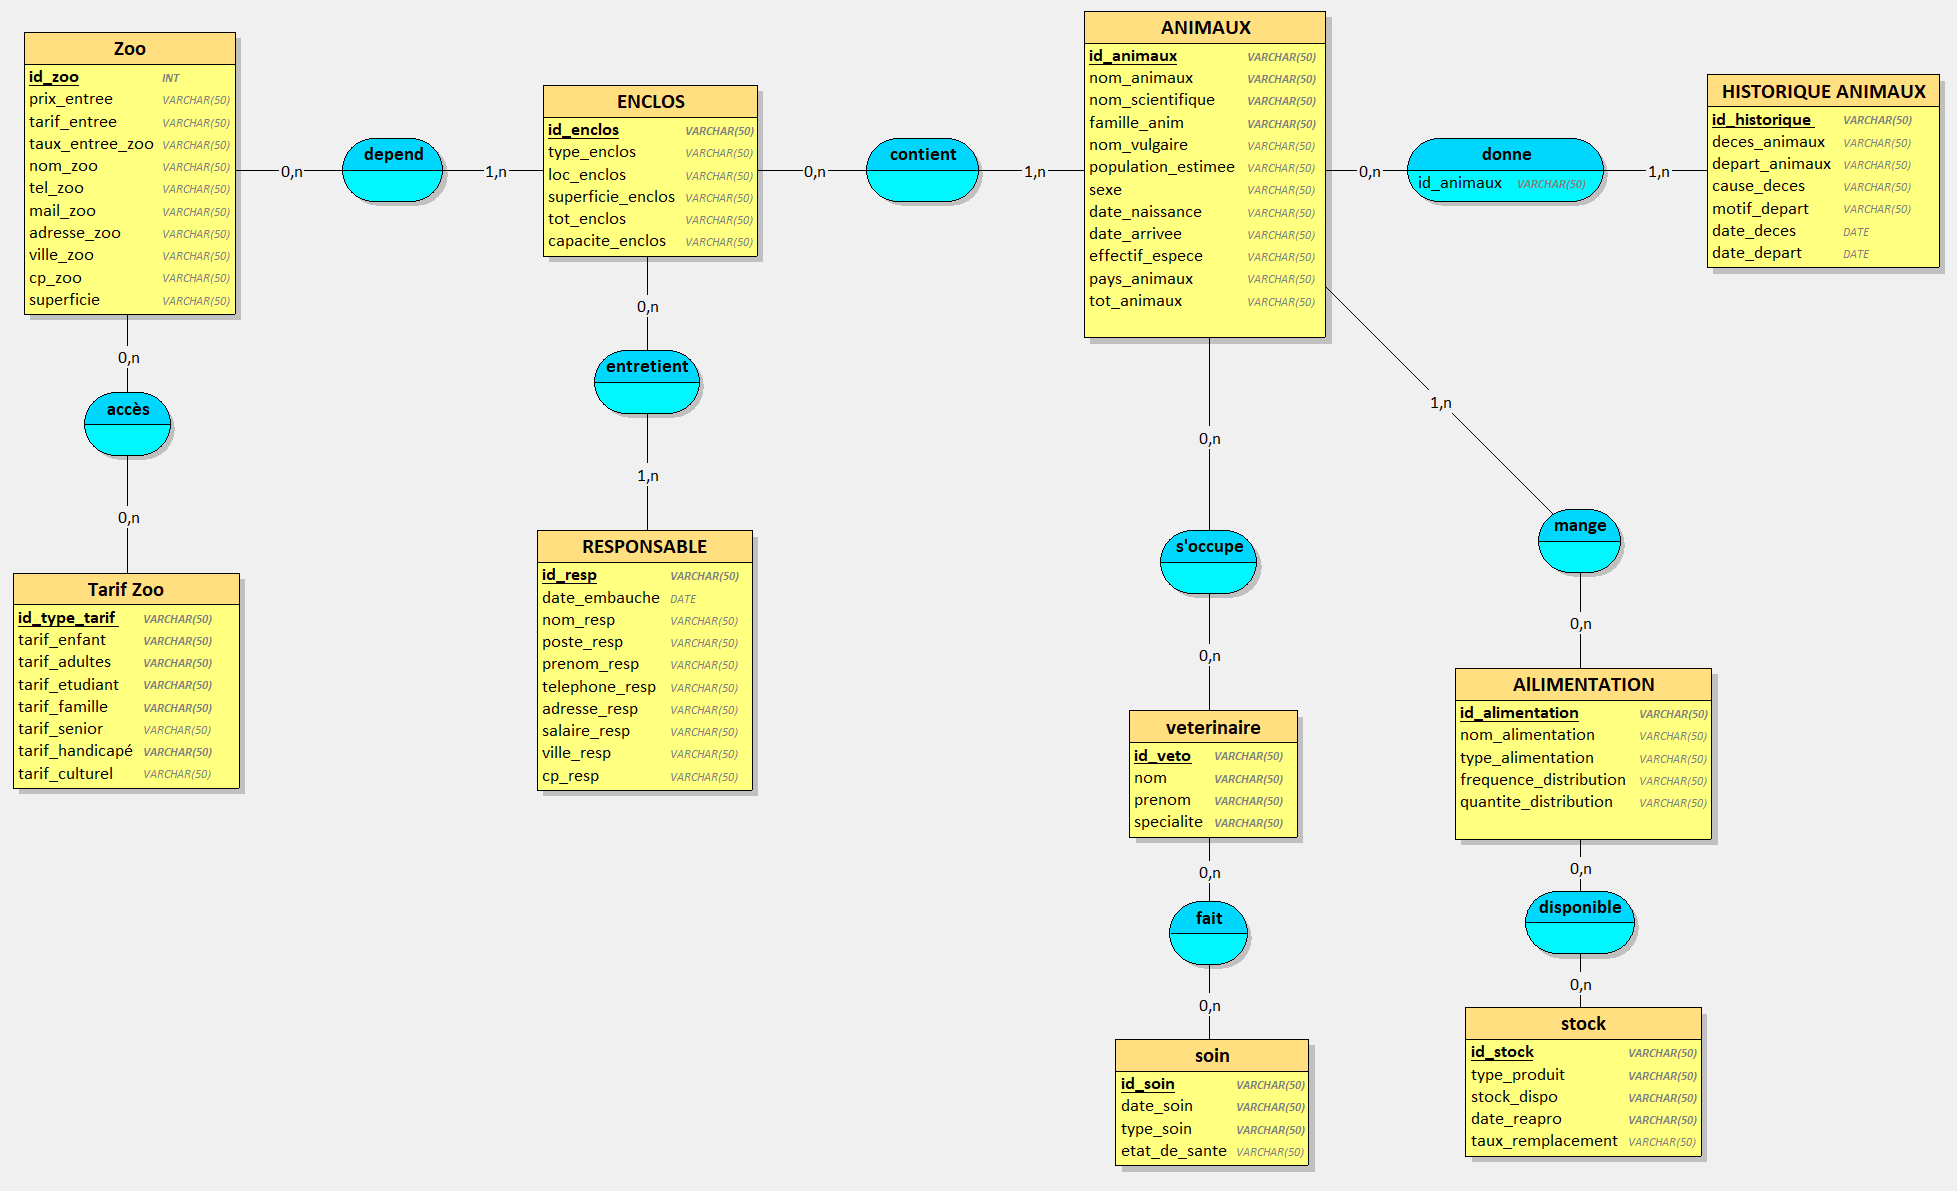The width and height of the screenshot is (1957, 1191).
Task: Click the stock entity title
Action: tap(1583, 1024)
